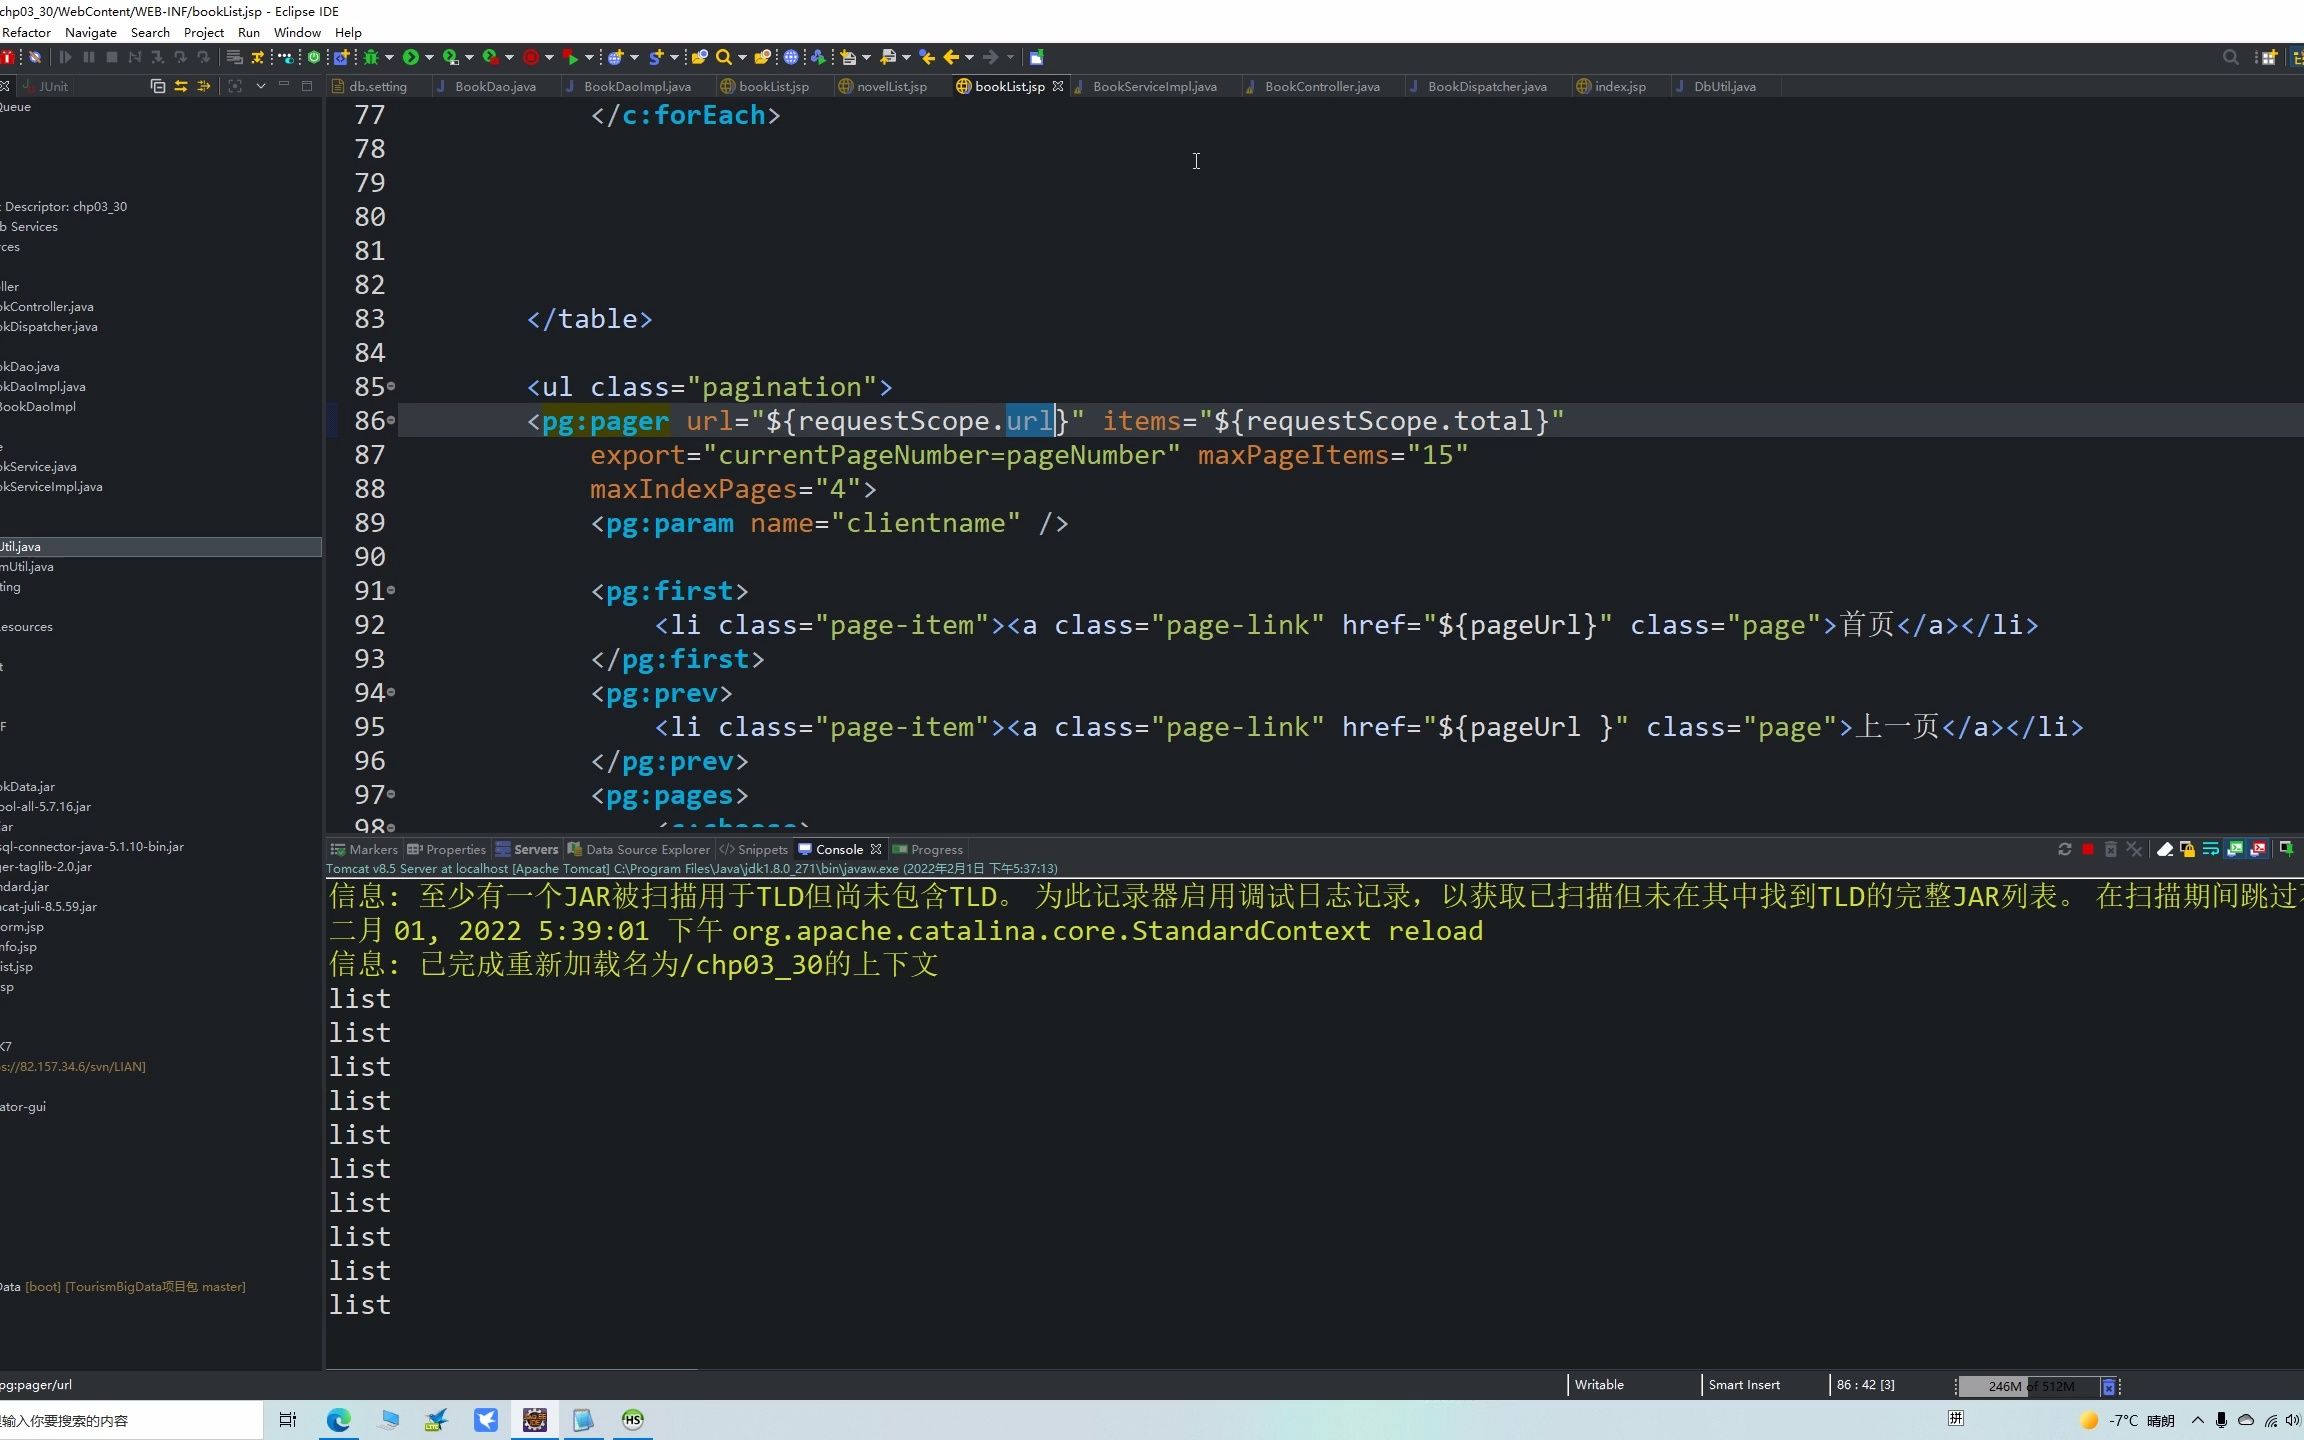
Task: Open Microsoft Edge from the taskbar
Action: pyautogui.click(x=338, y=1420)
